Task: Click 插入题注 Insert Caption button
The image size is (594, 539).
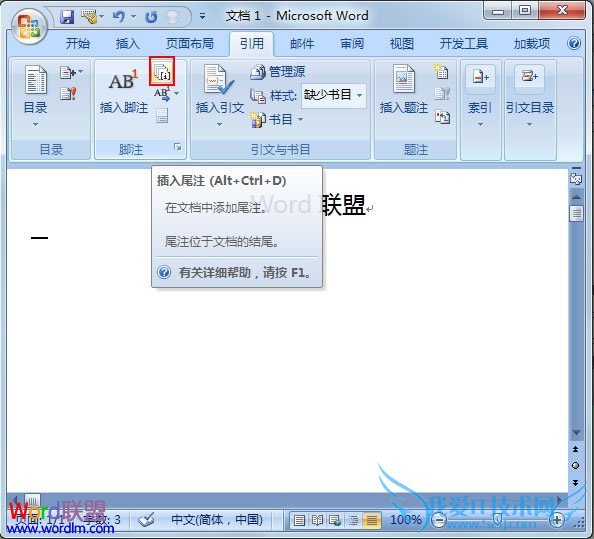Action: point(403,90)
